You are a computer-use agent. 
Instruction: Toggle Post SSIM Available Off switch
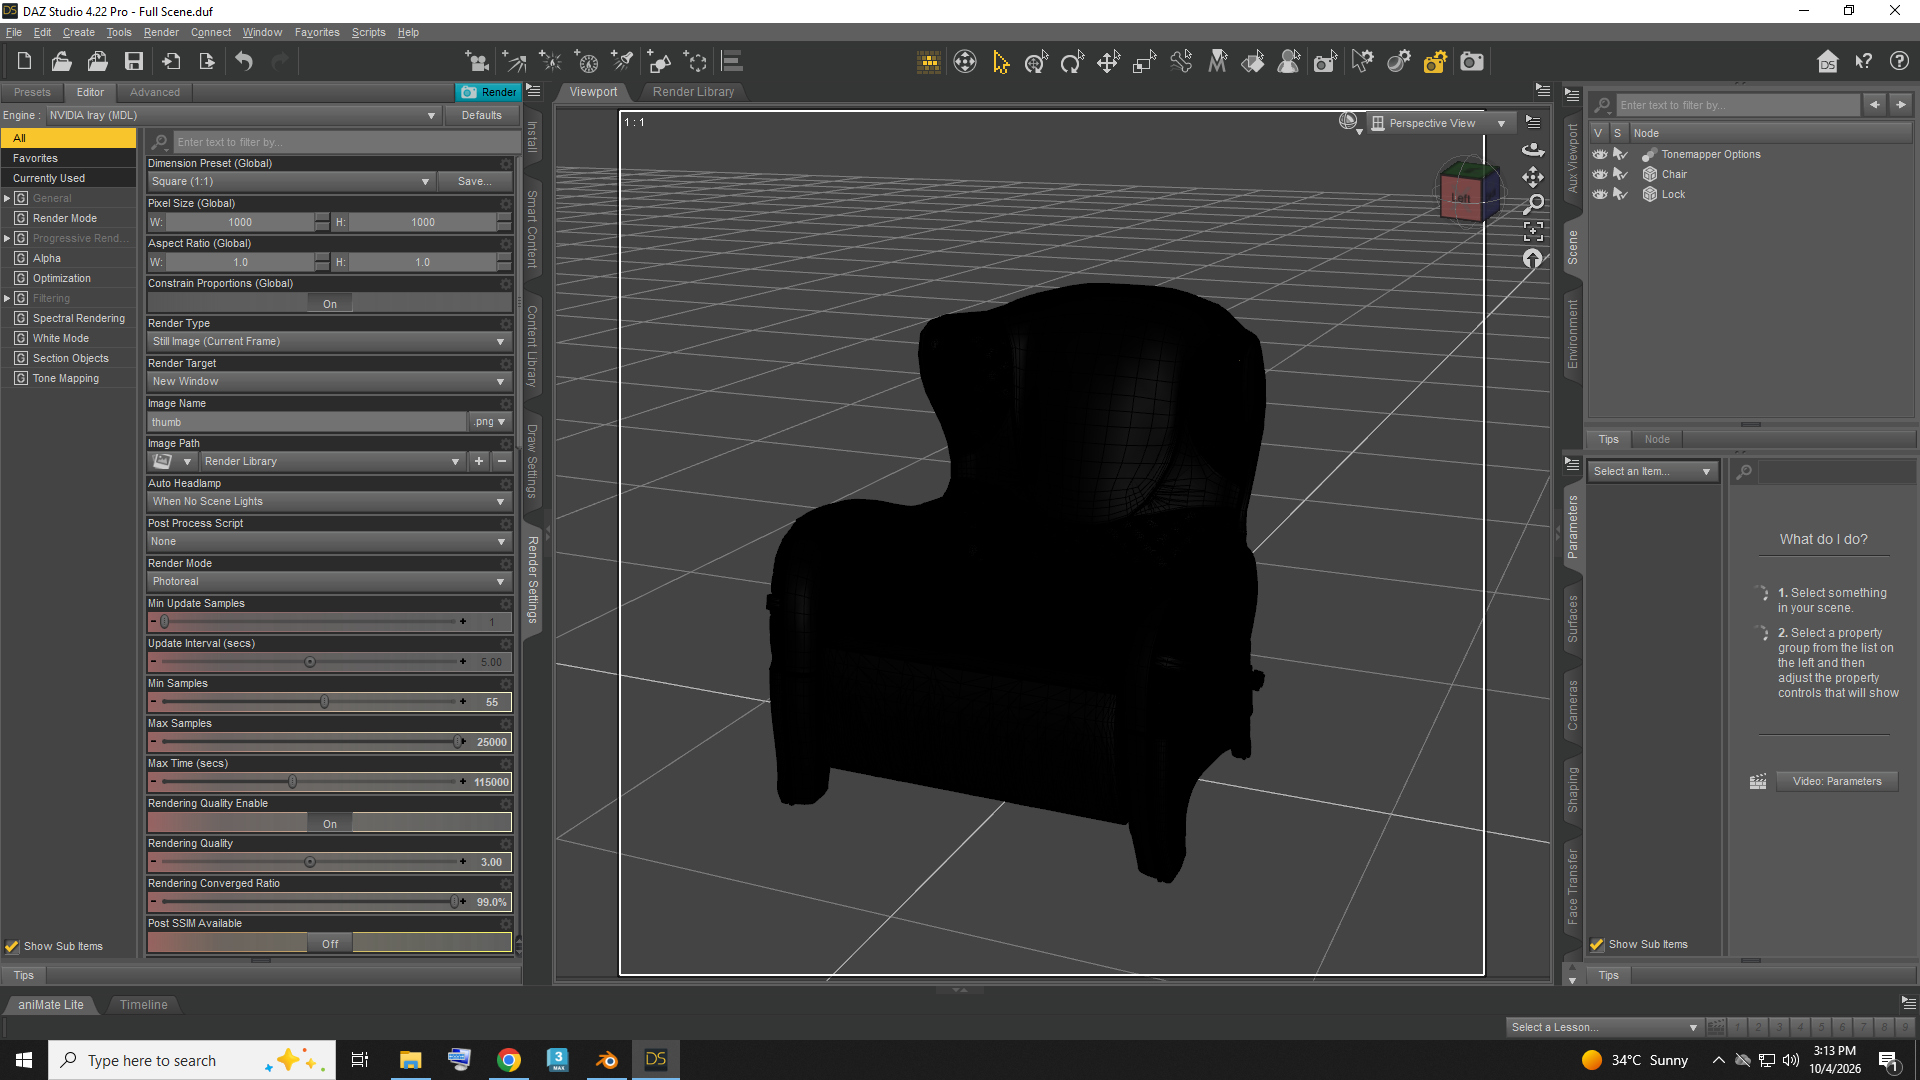(330, 944)
